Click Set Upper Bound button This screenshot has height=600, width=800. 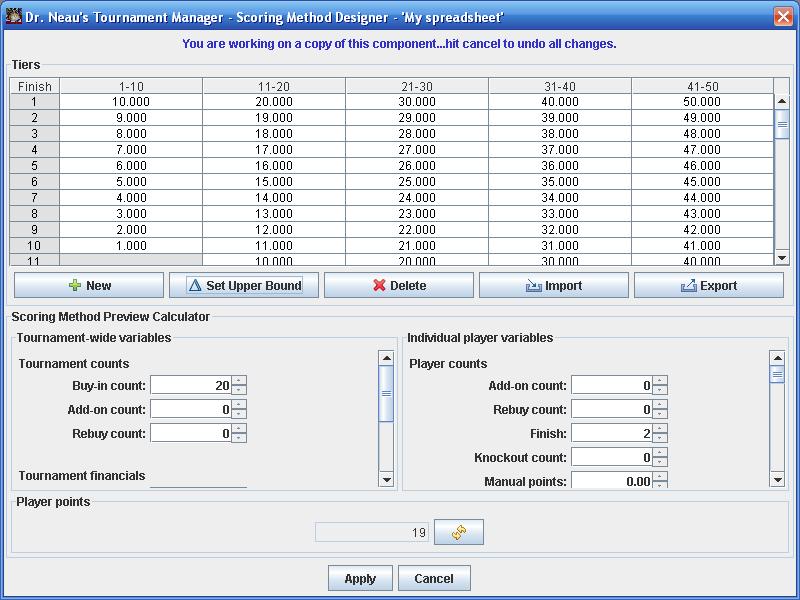244,285
